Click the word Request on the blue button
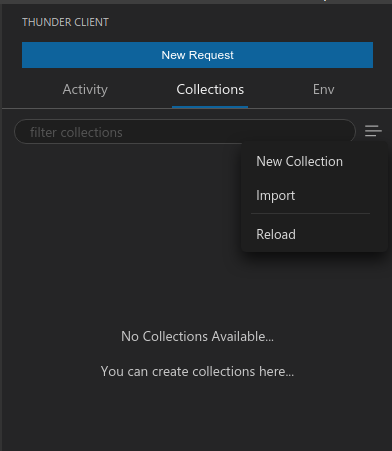 coord(211,55)
